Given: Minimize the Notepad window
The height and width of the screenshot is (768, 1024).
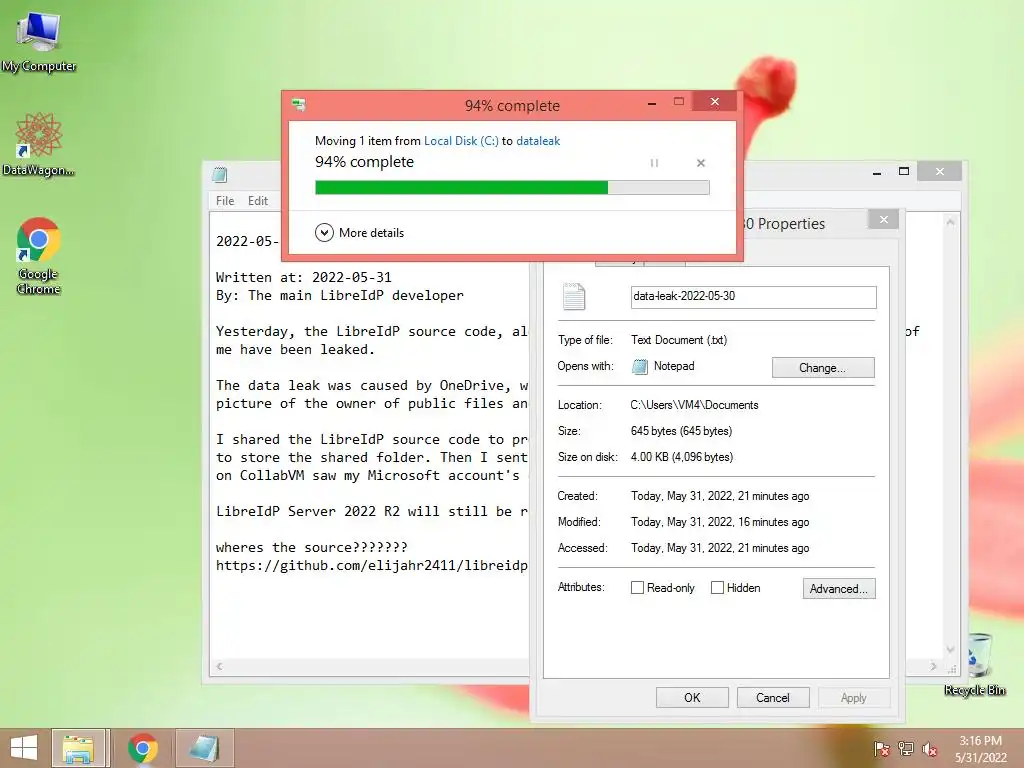Looking at the screenshot, I should coord(876,172).
